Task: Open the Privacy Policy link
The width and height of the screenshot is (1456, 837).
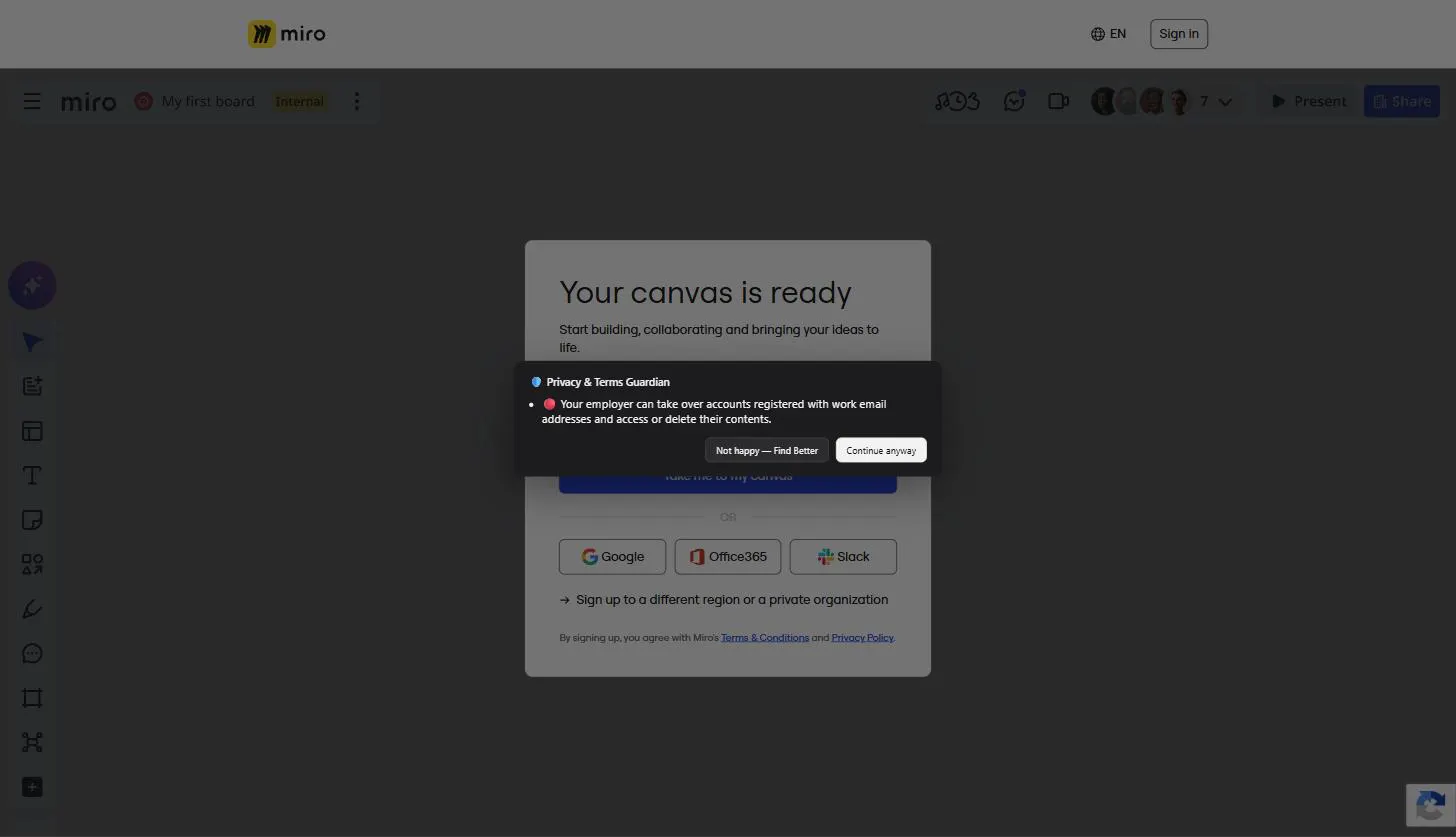Action: pyautogui.click(x=862, y=638)
